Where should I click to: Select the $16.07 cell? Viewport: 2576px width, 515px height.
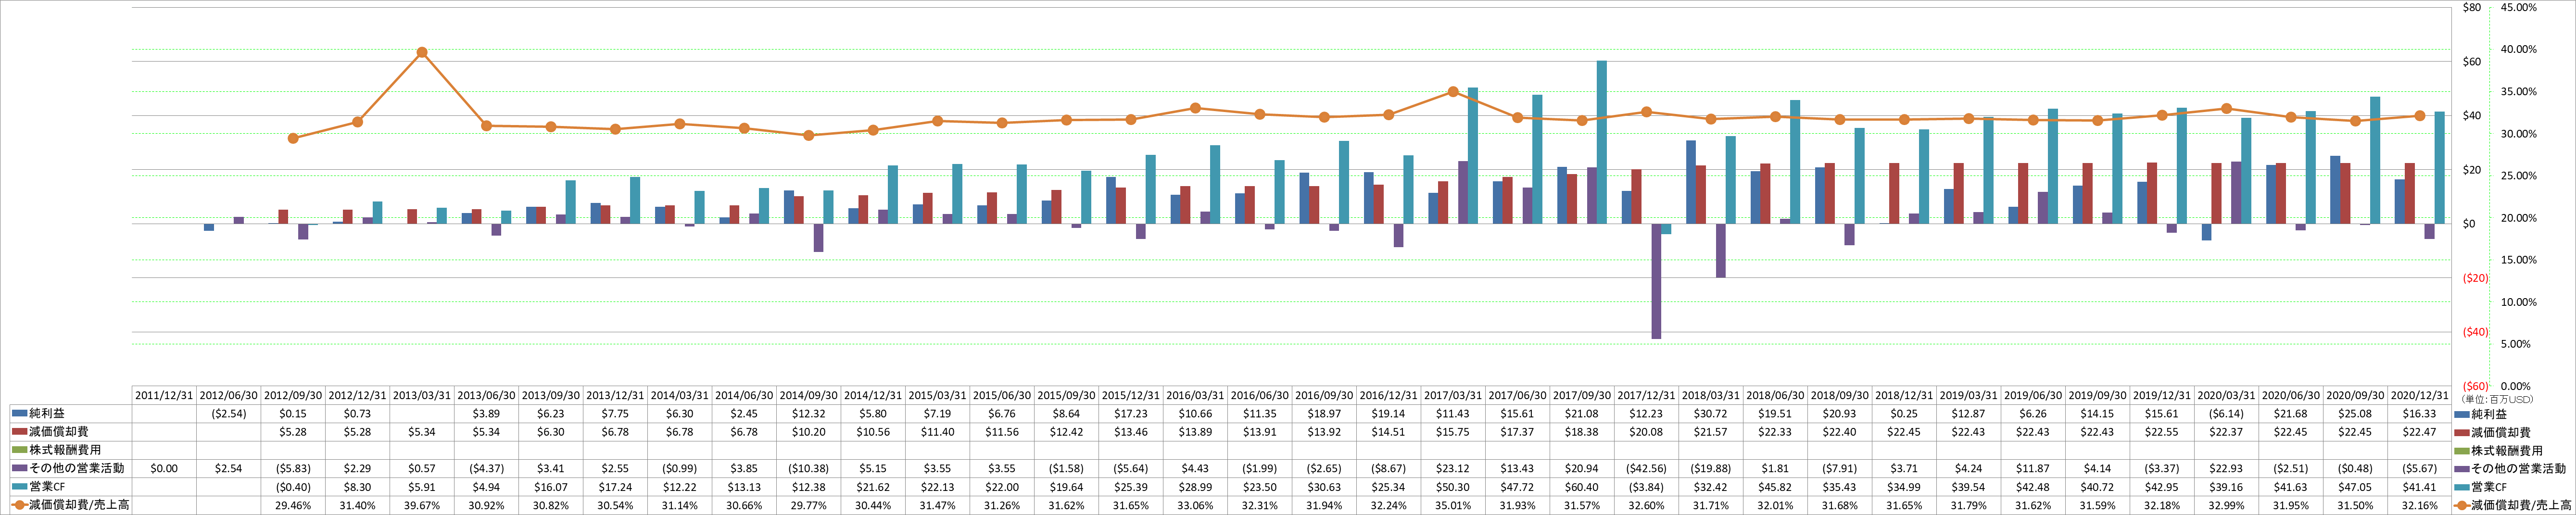551,487
